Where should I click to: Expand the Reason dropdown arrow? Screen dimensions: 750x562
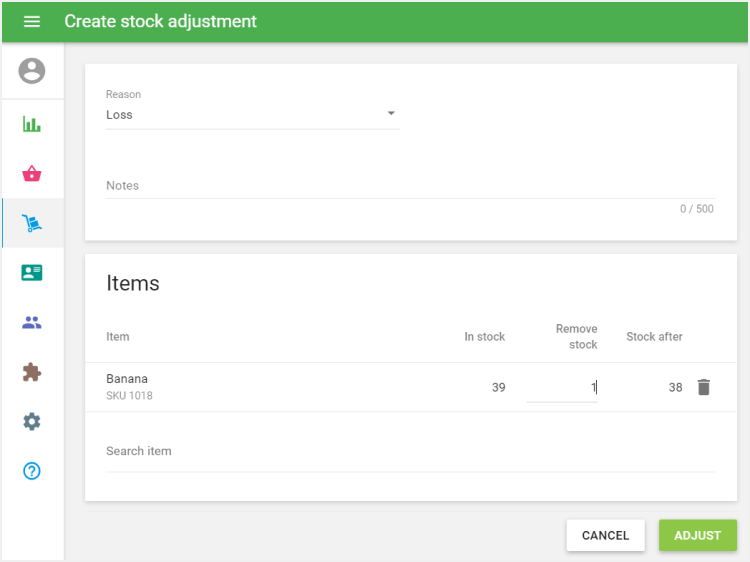[x=391, y=114]
